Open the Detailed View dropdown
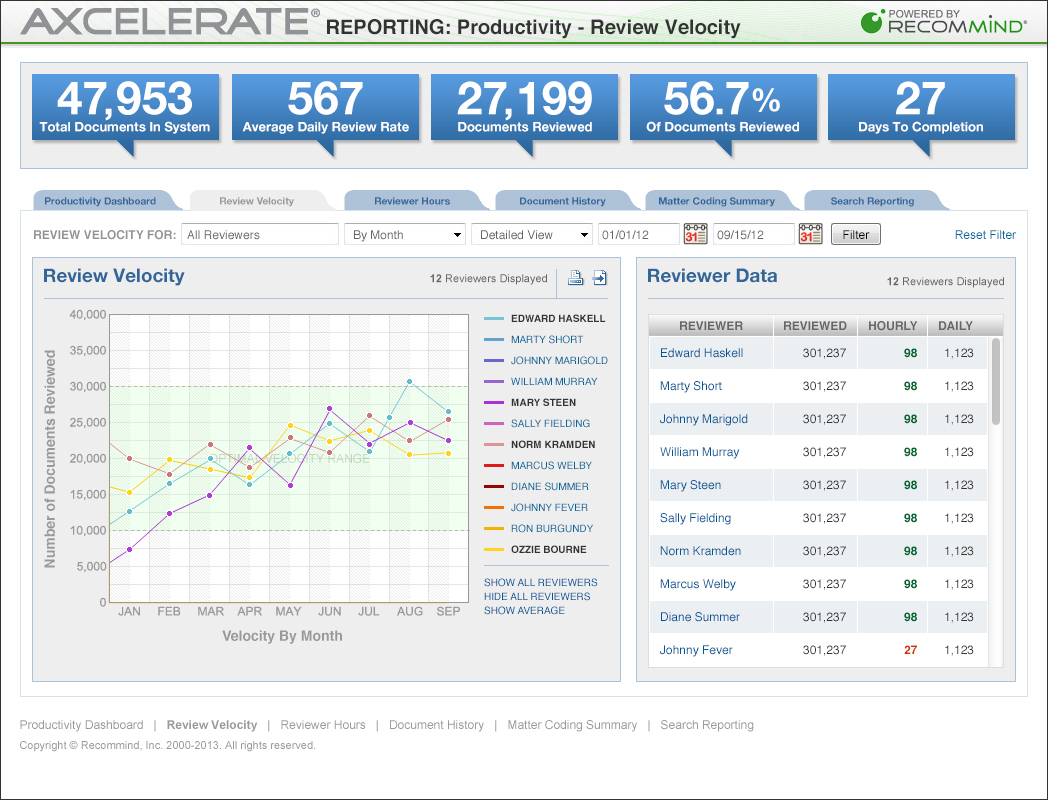Image resolution: width=1048 pixels, height=800 pixels. click(x=532, y=235)
